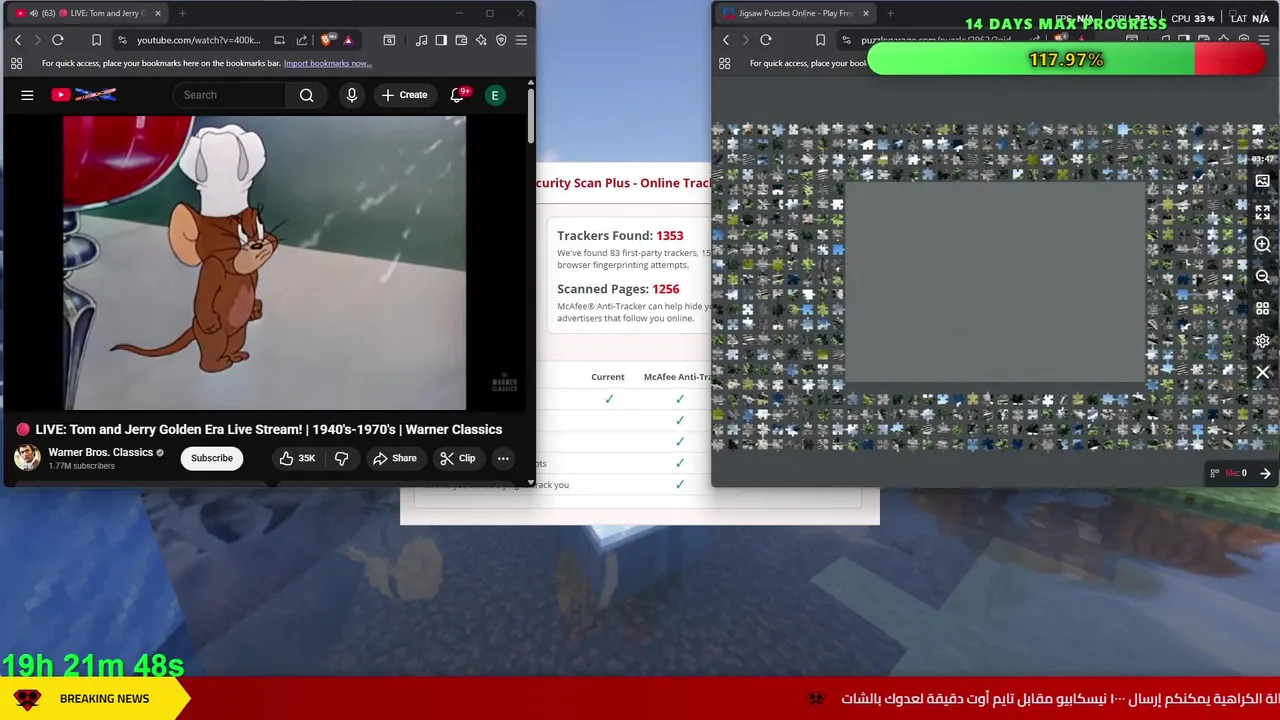Reload the puzzle page
Screen dimensions: 1280x720
766,40
